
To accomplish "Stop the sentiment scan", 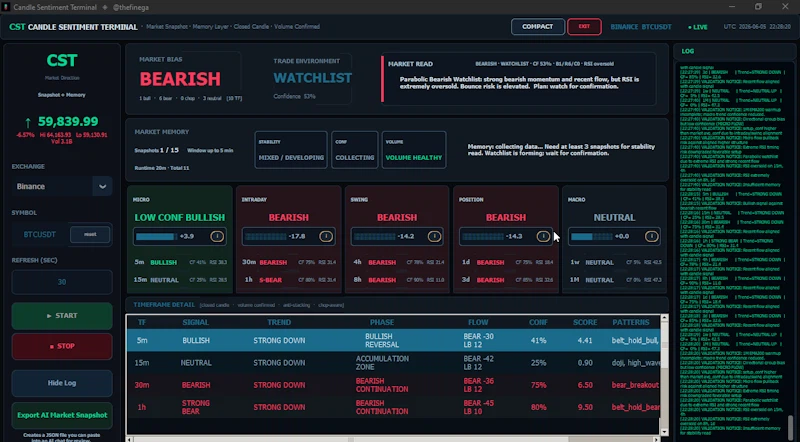I will 62,346.
